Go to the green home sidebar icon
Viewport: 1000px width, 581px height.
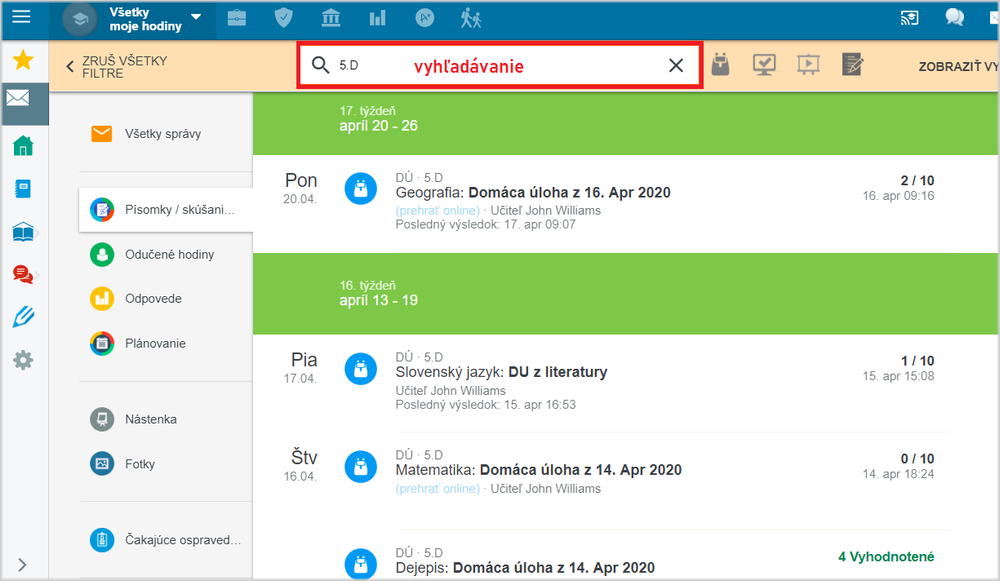pyautogui.click(x=23, y=146)
